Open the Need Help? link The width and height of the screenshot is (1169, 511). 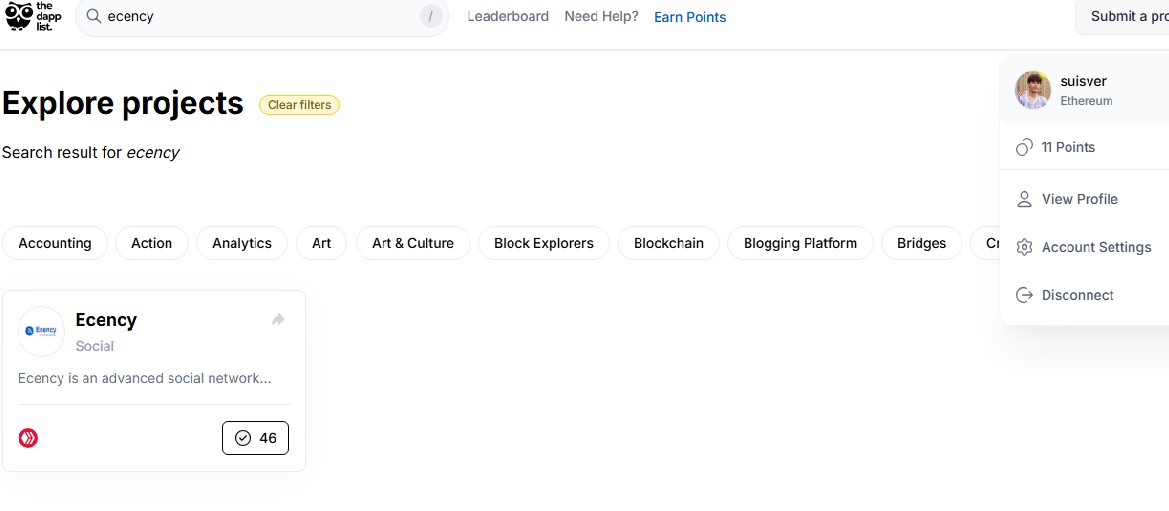point(602,16)
